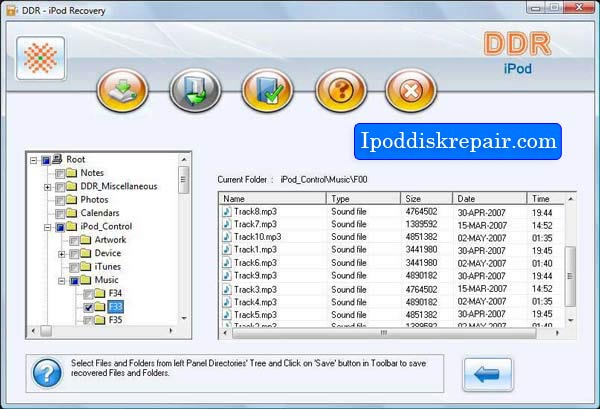Toggle the iPod_Control checkbox
Image resolution: width=600 pixels, height=409 pixels.
60,227
